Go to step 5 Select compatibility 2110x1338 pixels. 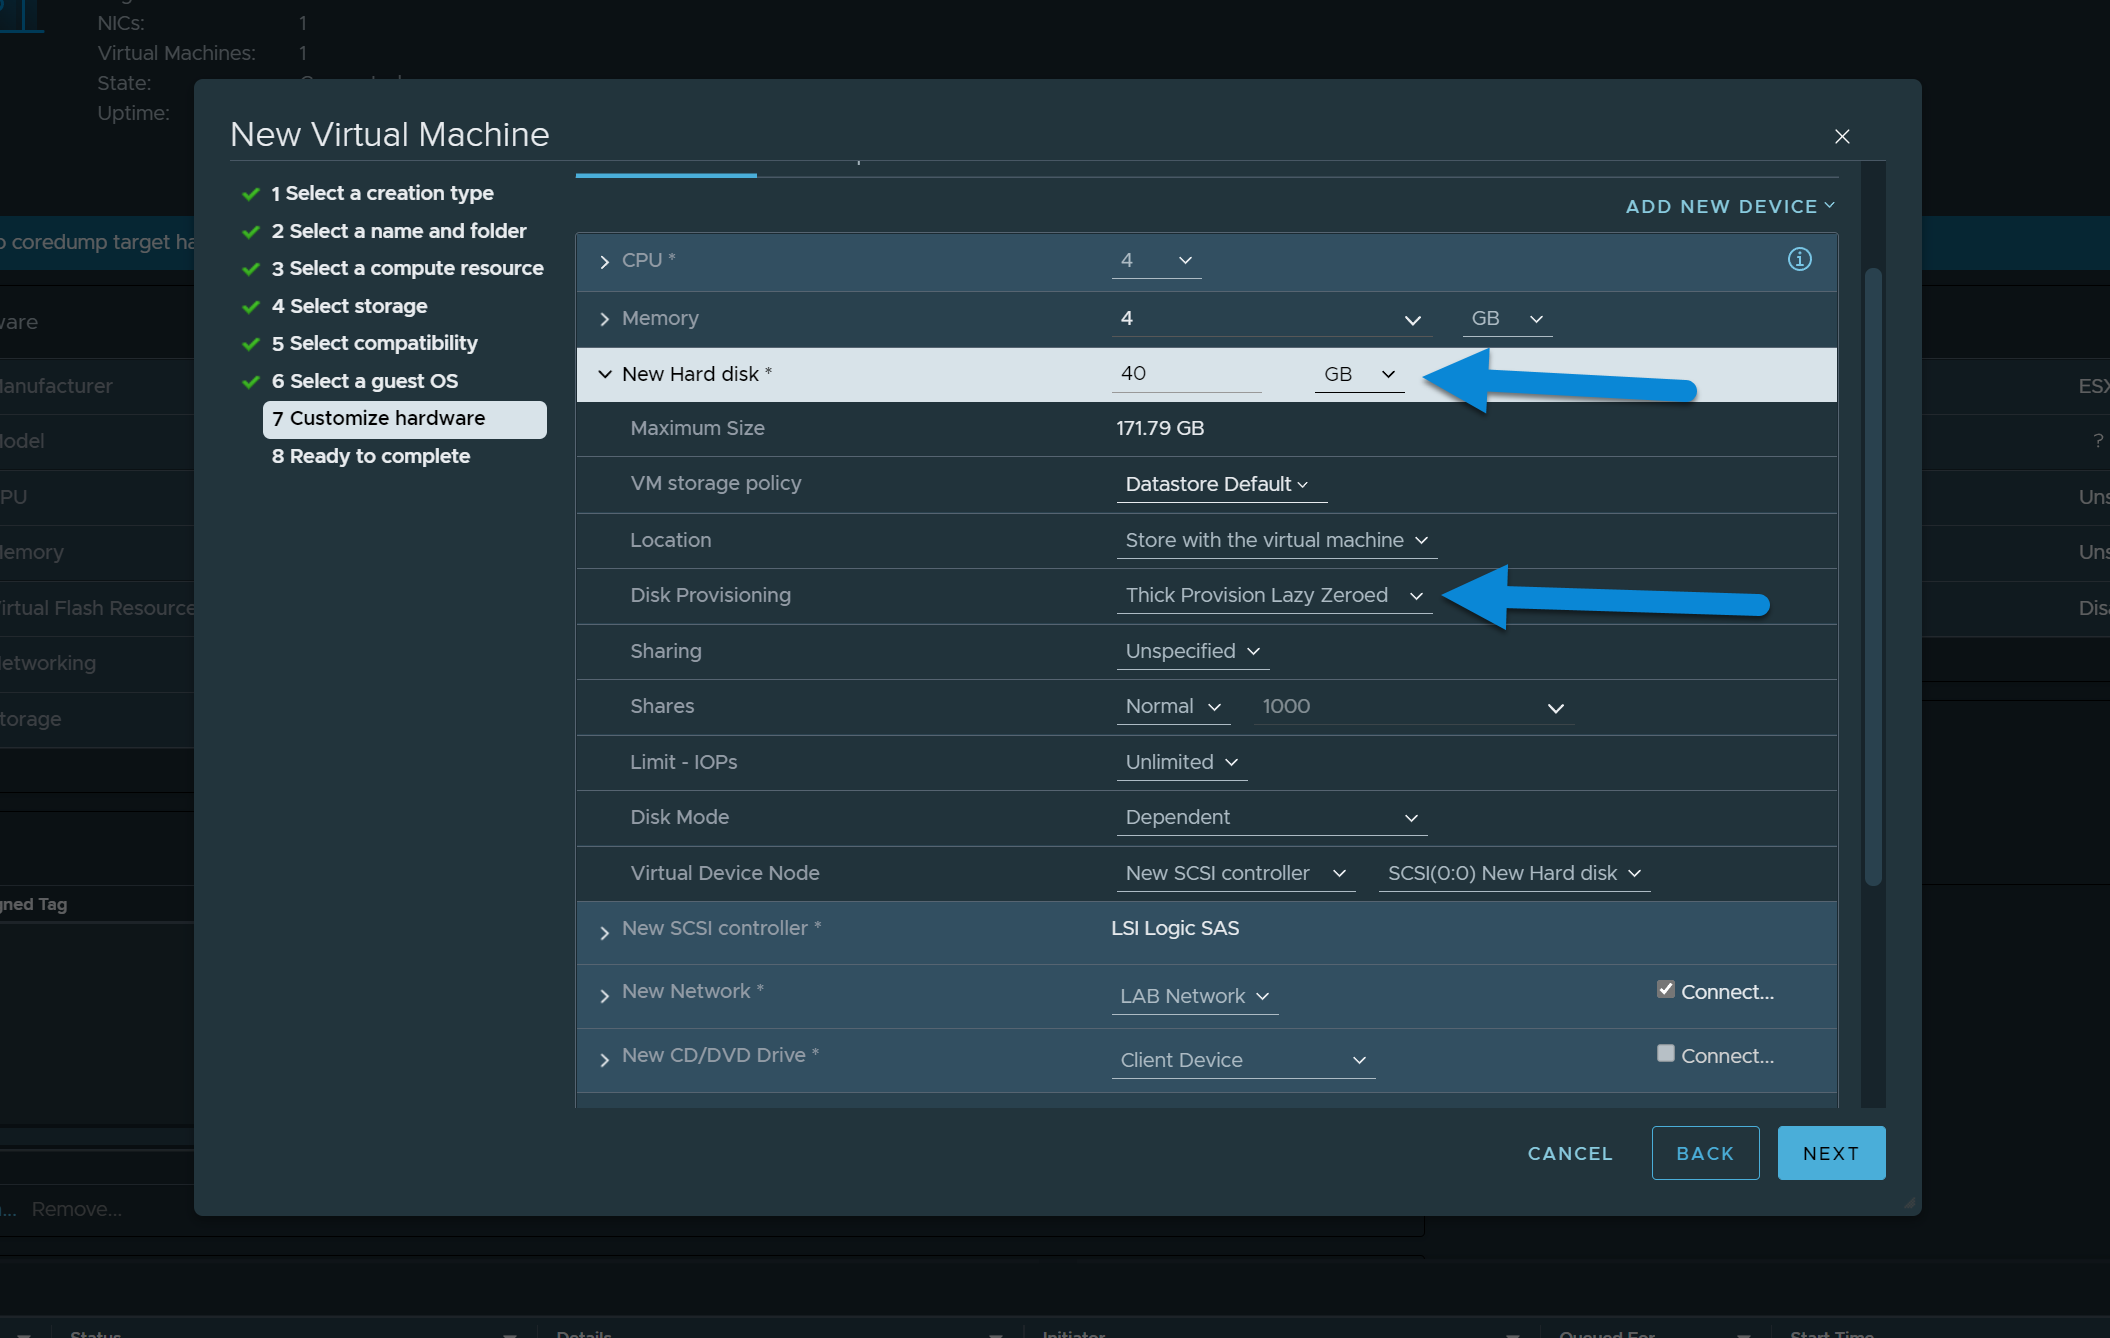click(374, 344)
